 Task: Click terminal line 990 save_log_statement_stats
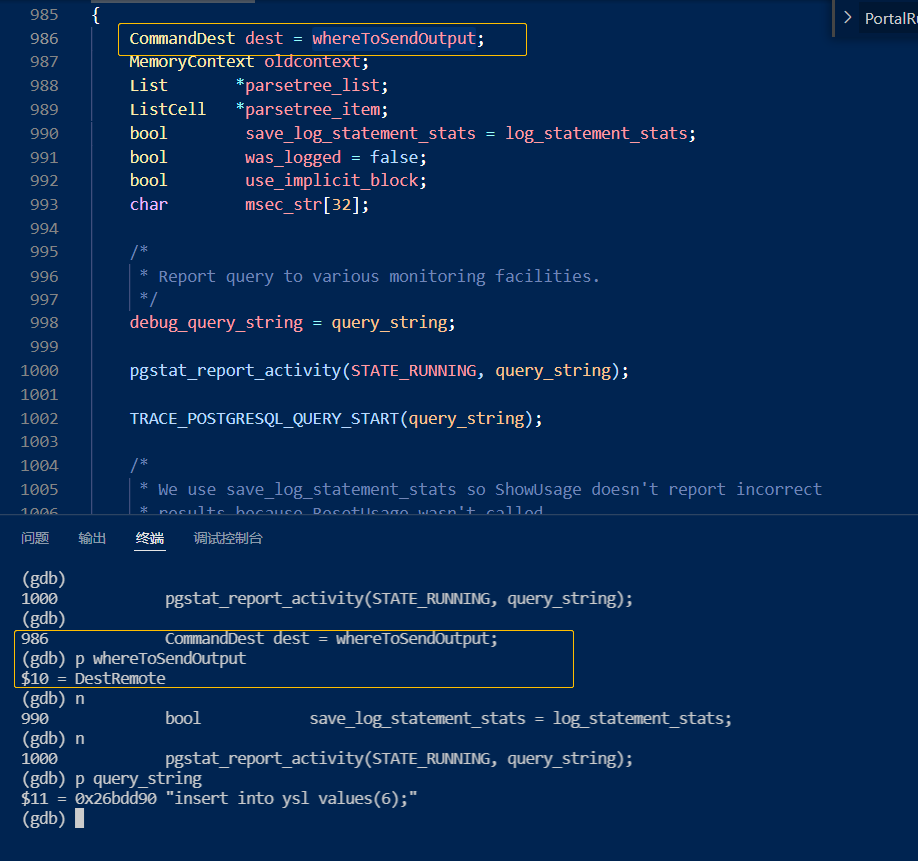pos(376,718)
